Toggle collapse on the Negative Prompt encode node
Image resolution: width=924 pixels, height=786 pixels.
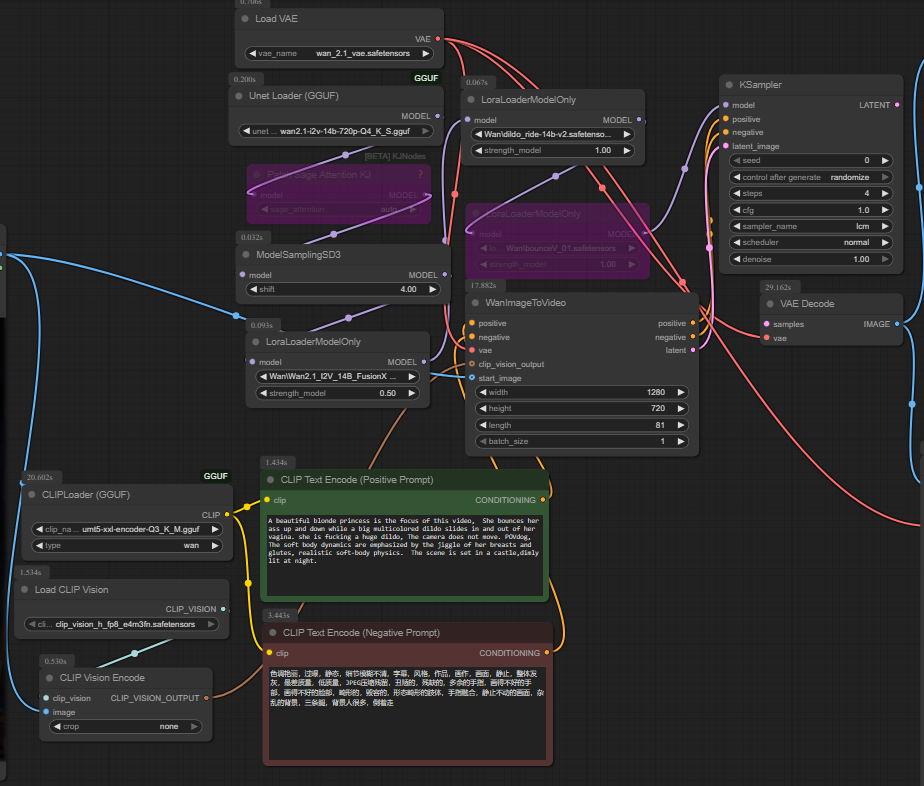click(x=270, y=632)
